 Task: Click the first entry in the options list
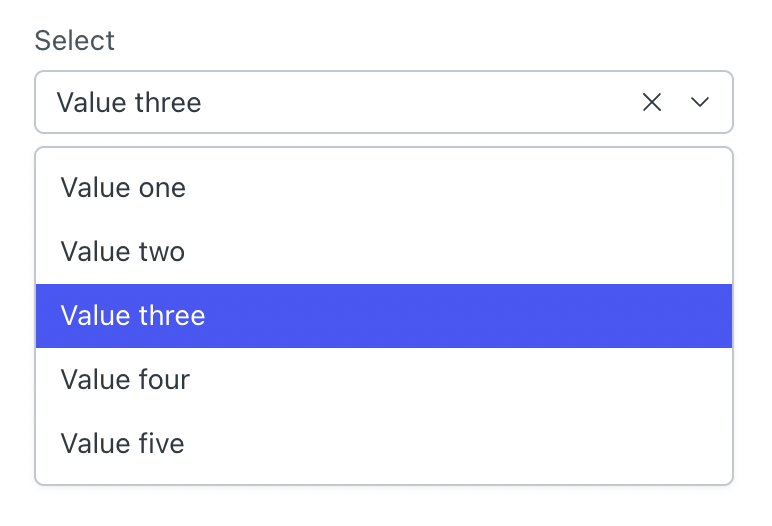point(384,188)
